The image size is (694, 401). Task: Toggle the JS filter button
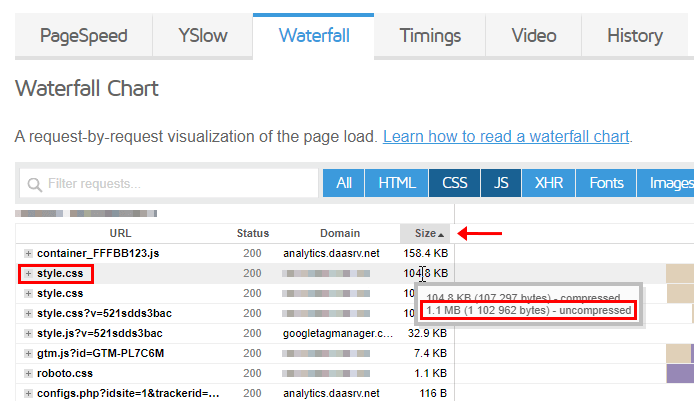pos(501,183)
